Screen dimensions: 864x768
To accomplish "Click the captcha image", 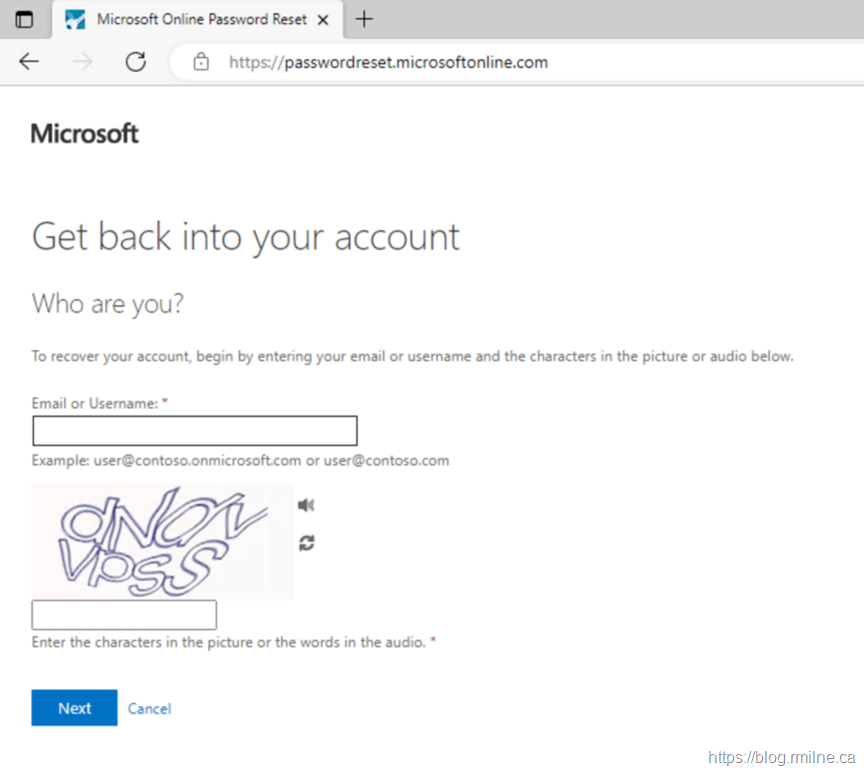I will pyautogui.click(x=162, y=541).
